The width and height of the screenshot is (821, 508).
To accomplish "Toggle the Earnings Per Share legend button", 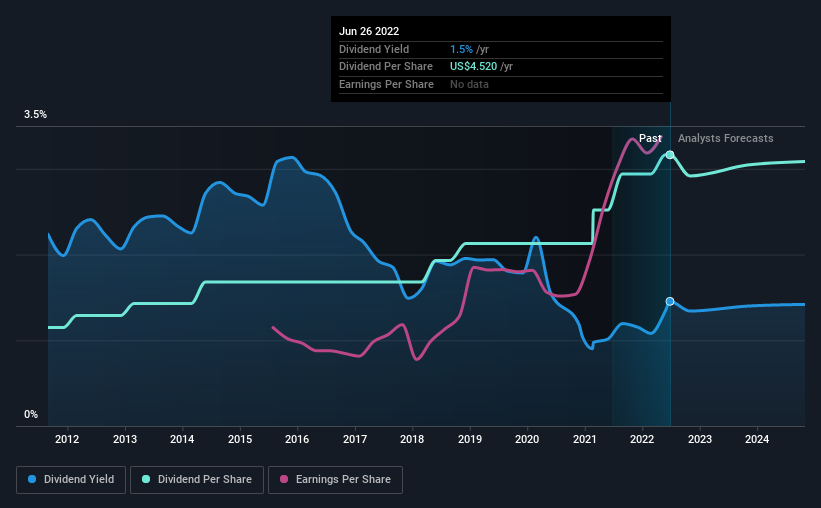I will pyautogui.click(x=335, y=480).
